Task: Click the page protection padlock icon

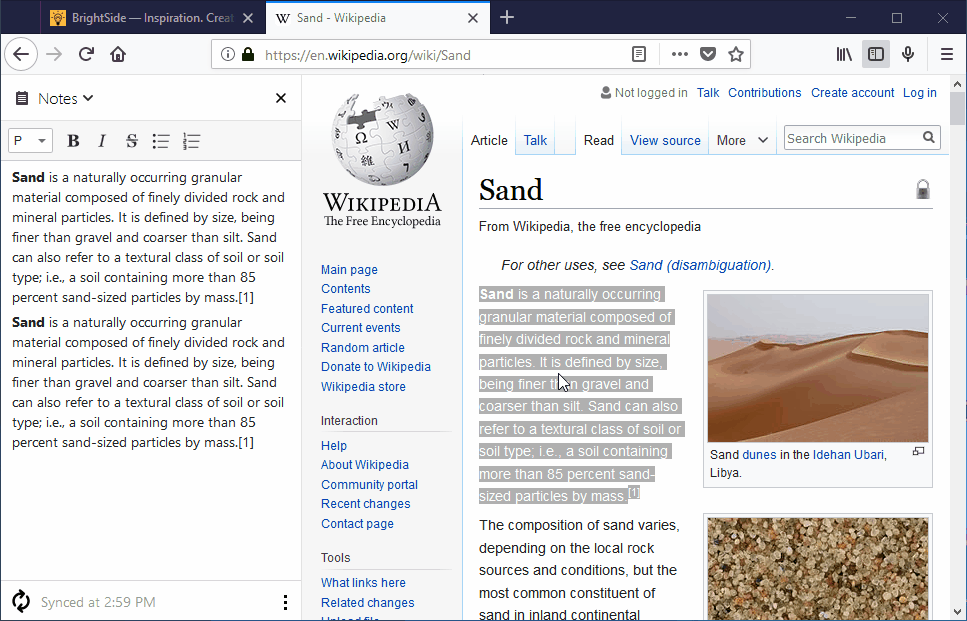Action: pos(923,189)
